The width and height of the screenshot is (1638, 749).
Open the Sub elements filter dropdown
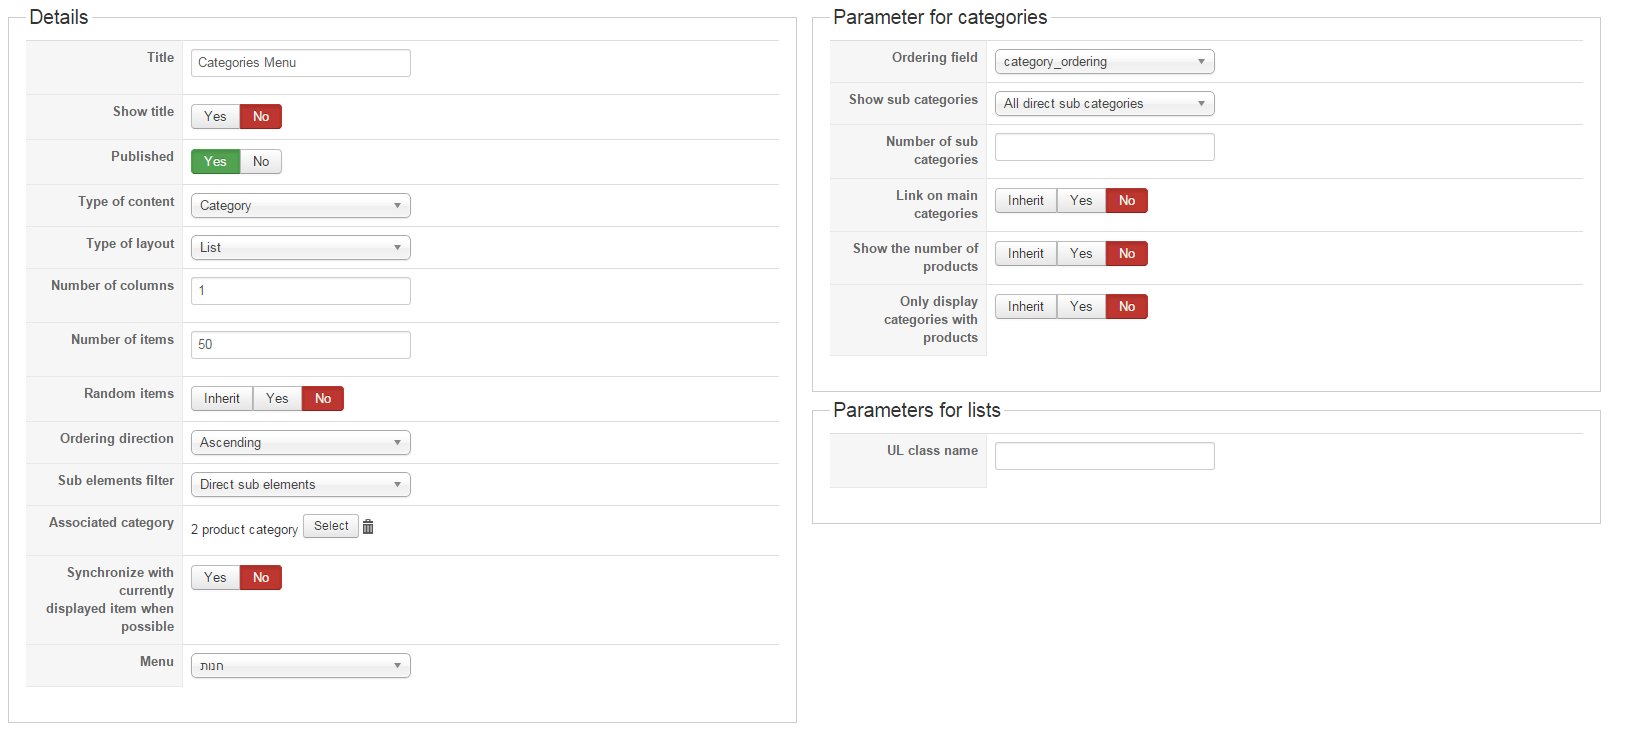pos(300,485)
